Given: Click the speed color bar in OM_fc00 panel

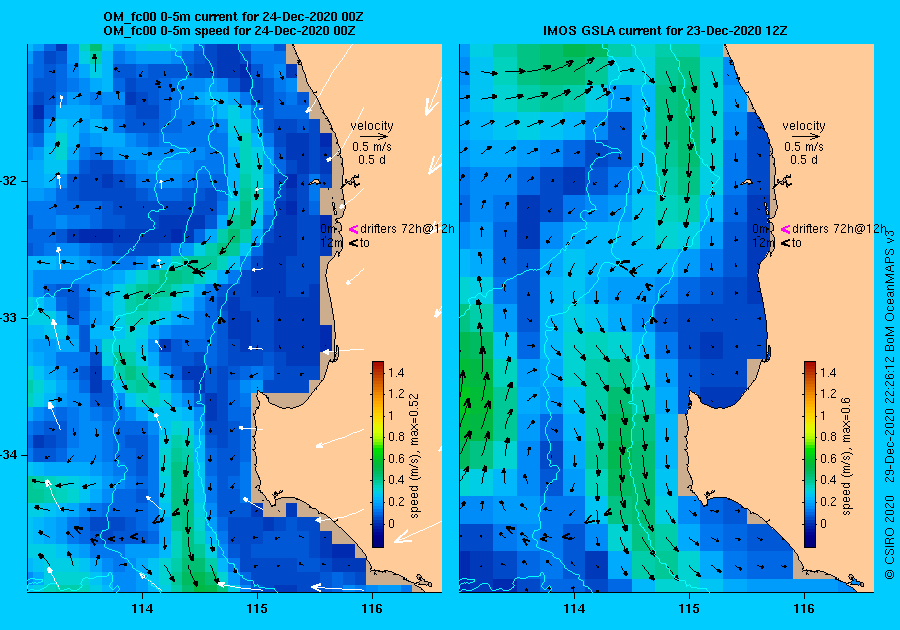Looking at the screenshot, I should click(378, 454).
